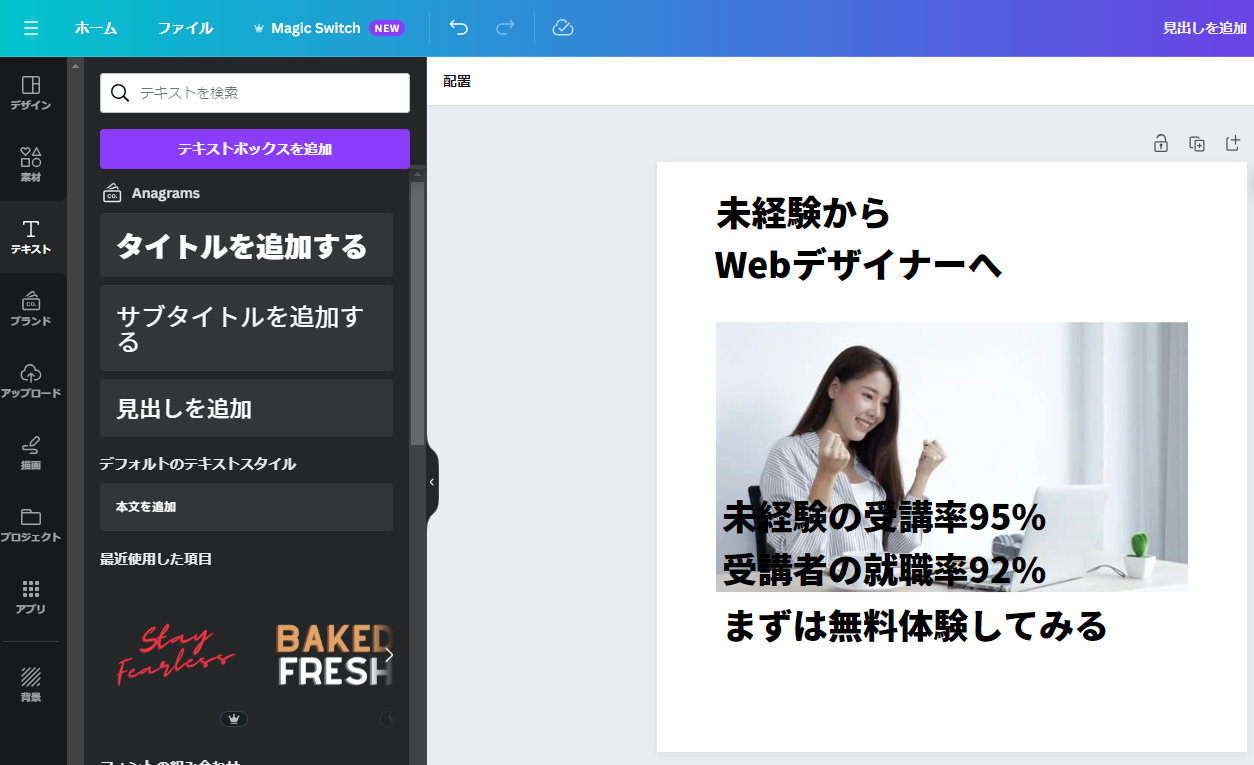Open the デザイン sidebar panel
Image resolution: width=1254 pixels, height=765 pixels.
coord(31,93)
